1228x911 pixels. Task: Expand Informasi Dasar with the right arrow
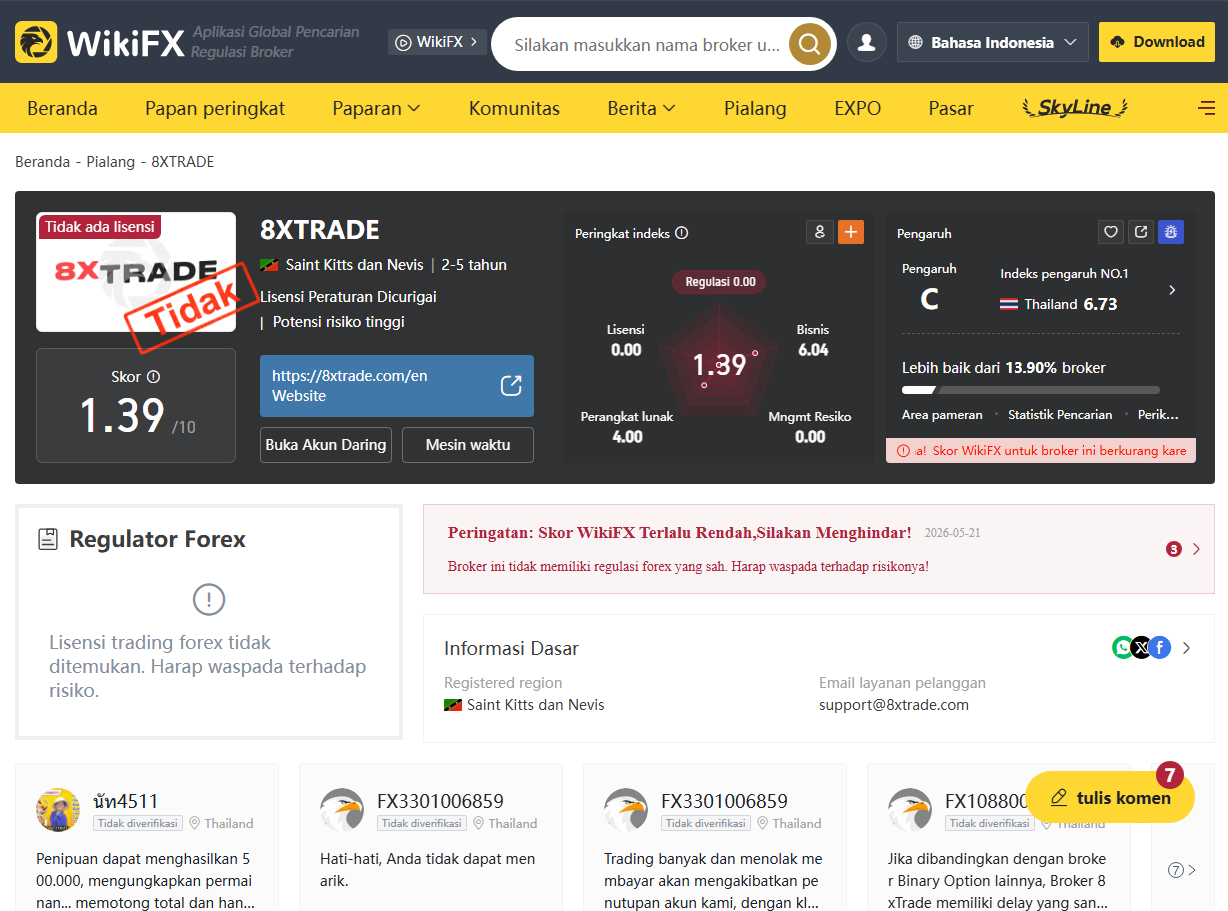(x=1186, y=648)
